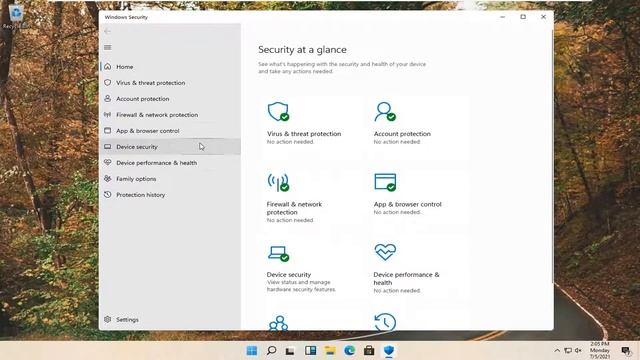
Task: Open the large Protection history clock tile icon
Action: pos(385,322)
